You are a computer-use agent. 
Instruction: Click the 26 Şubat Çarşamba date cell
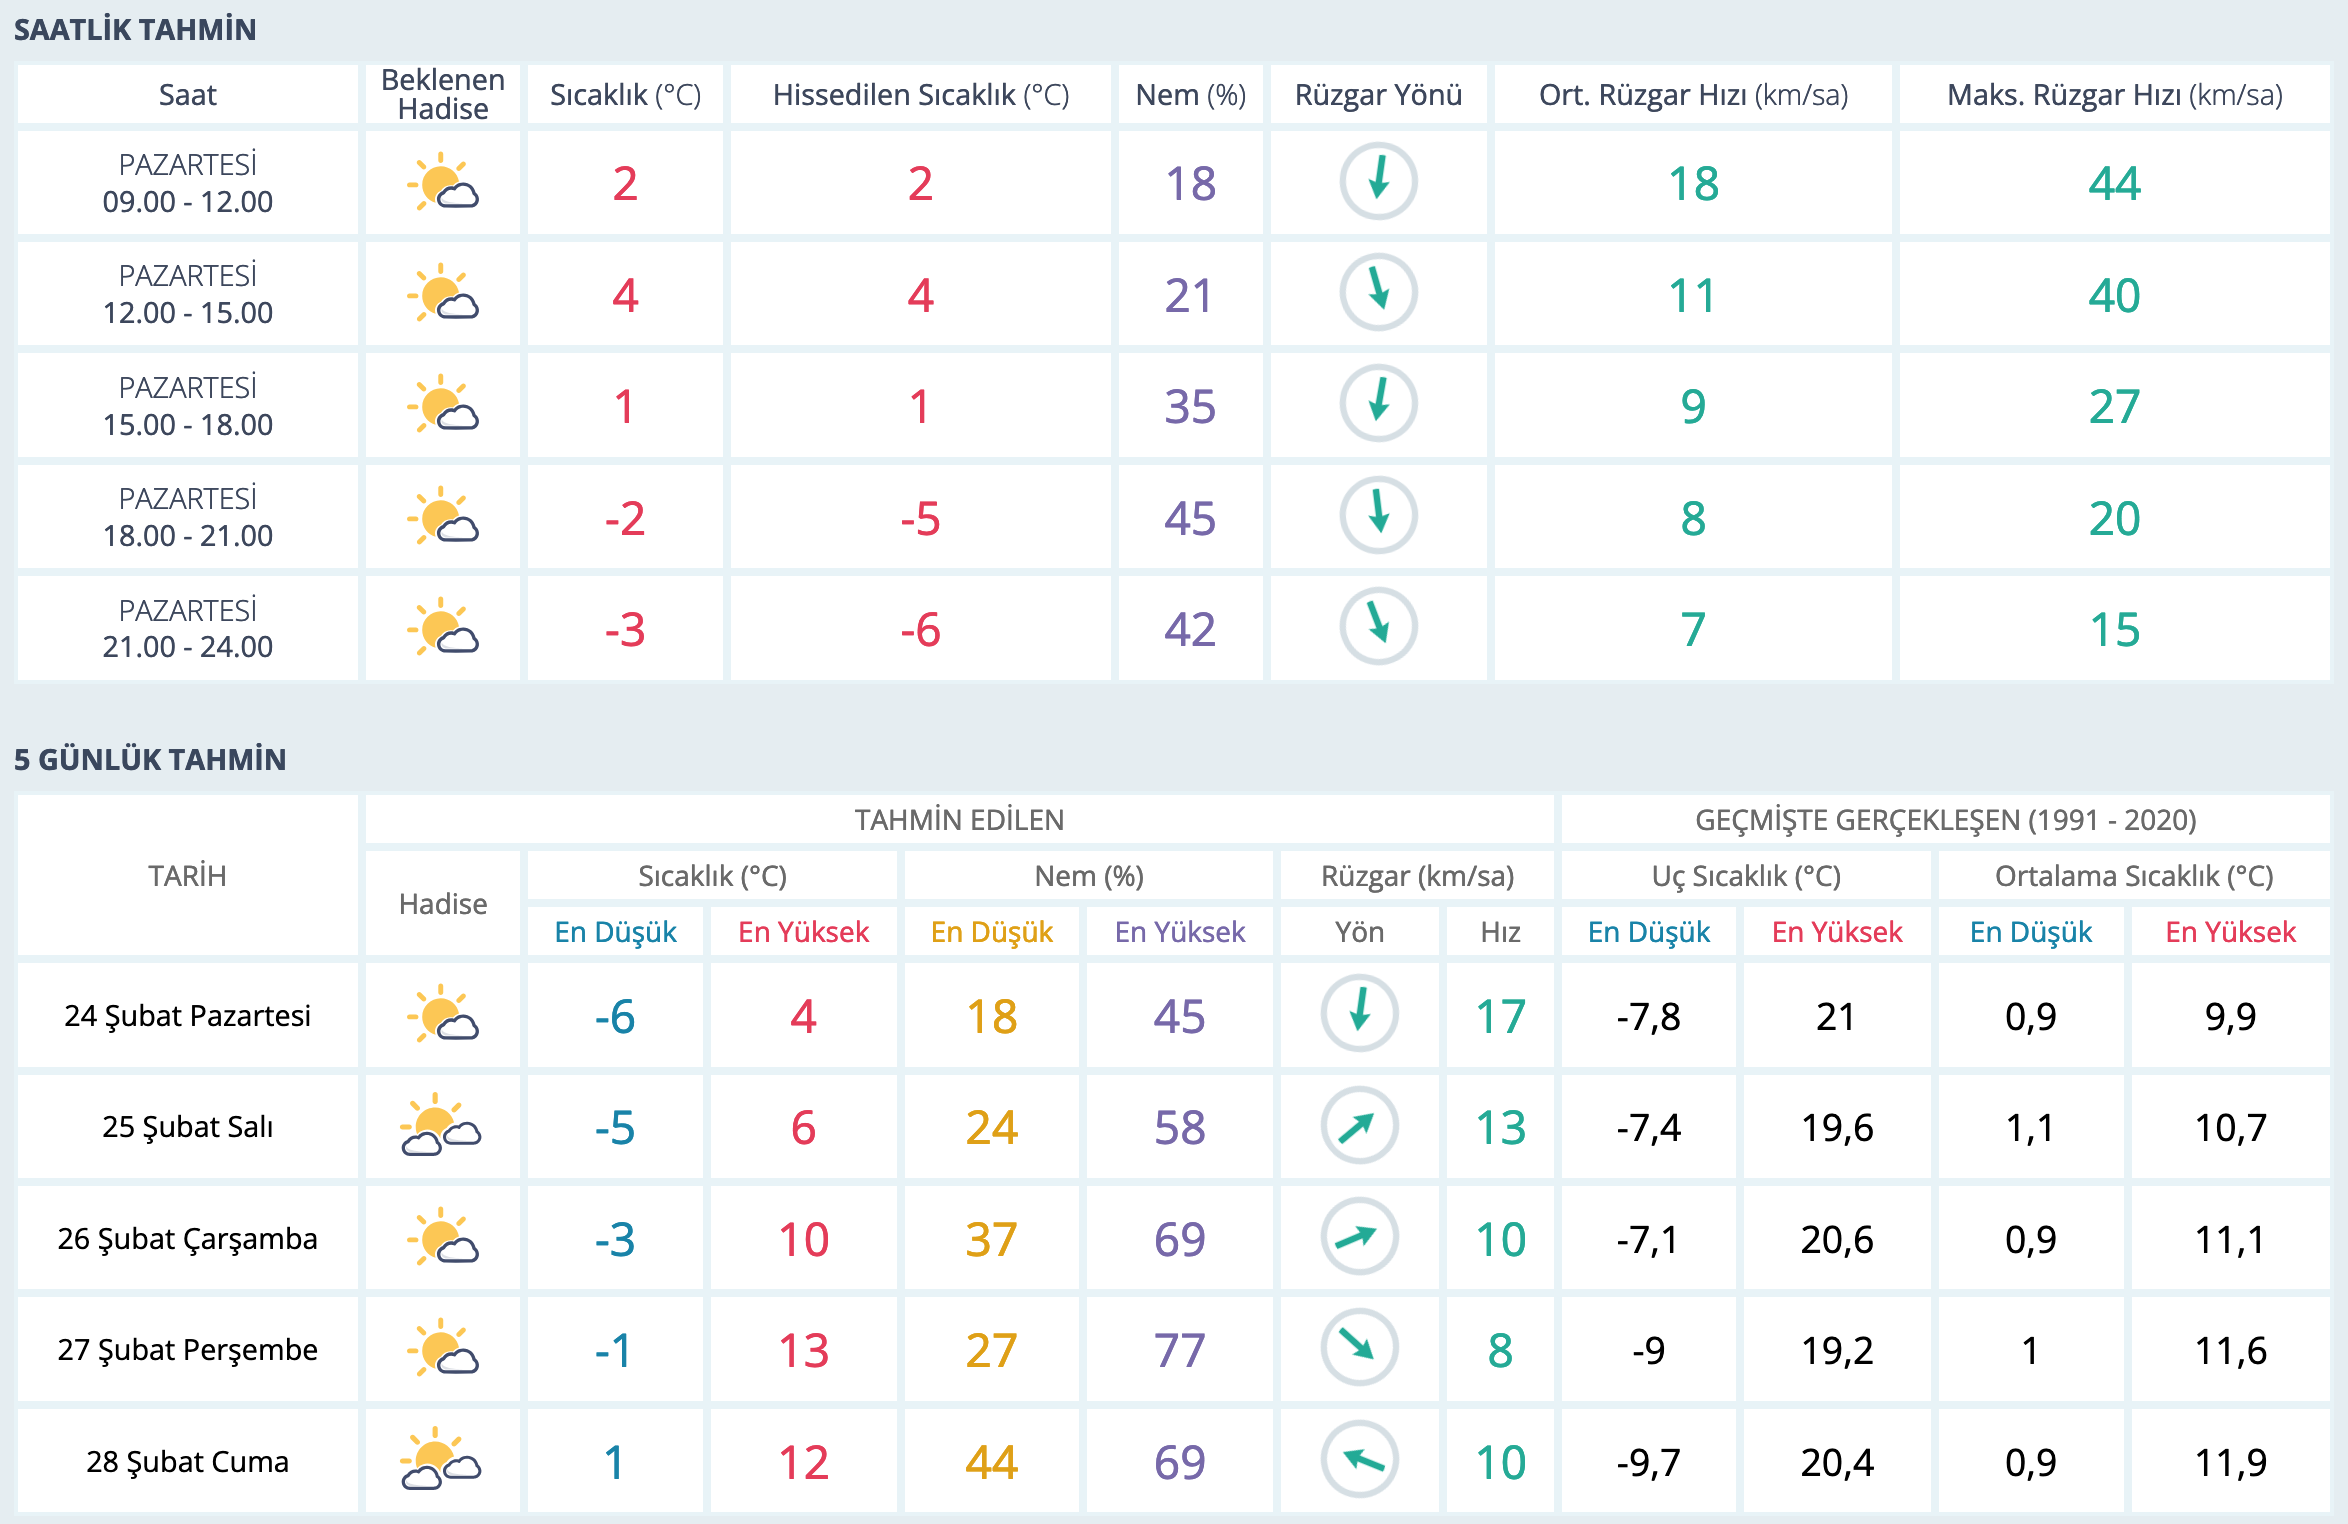(x=187, y=1239)
